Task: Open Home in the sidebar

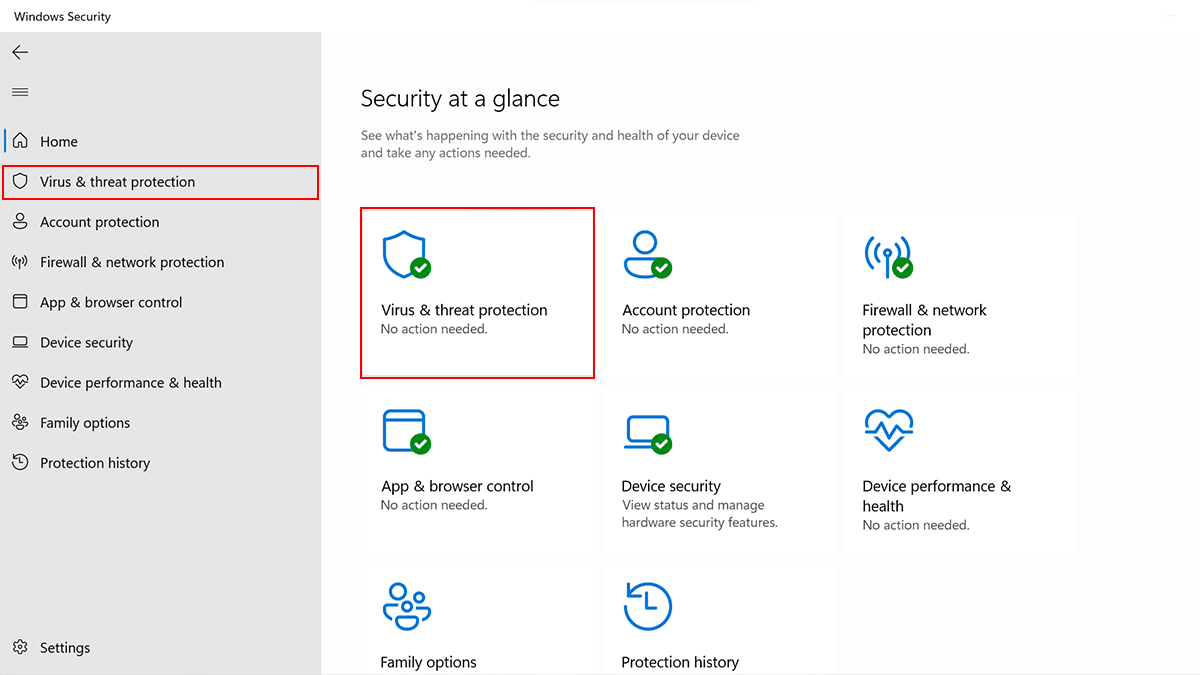Action: coord(59,142)
